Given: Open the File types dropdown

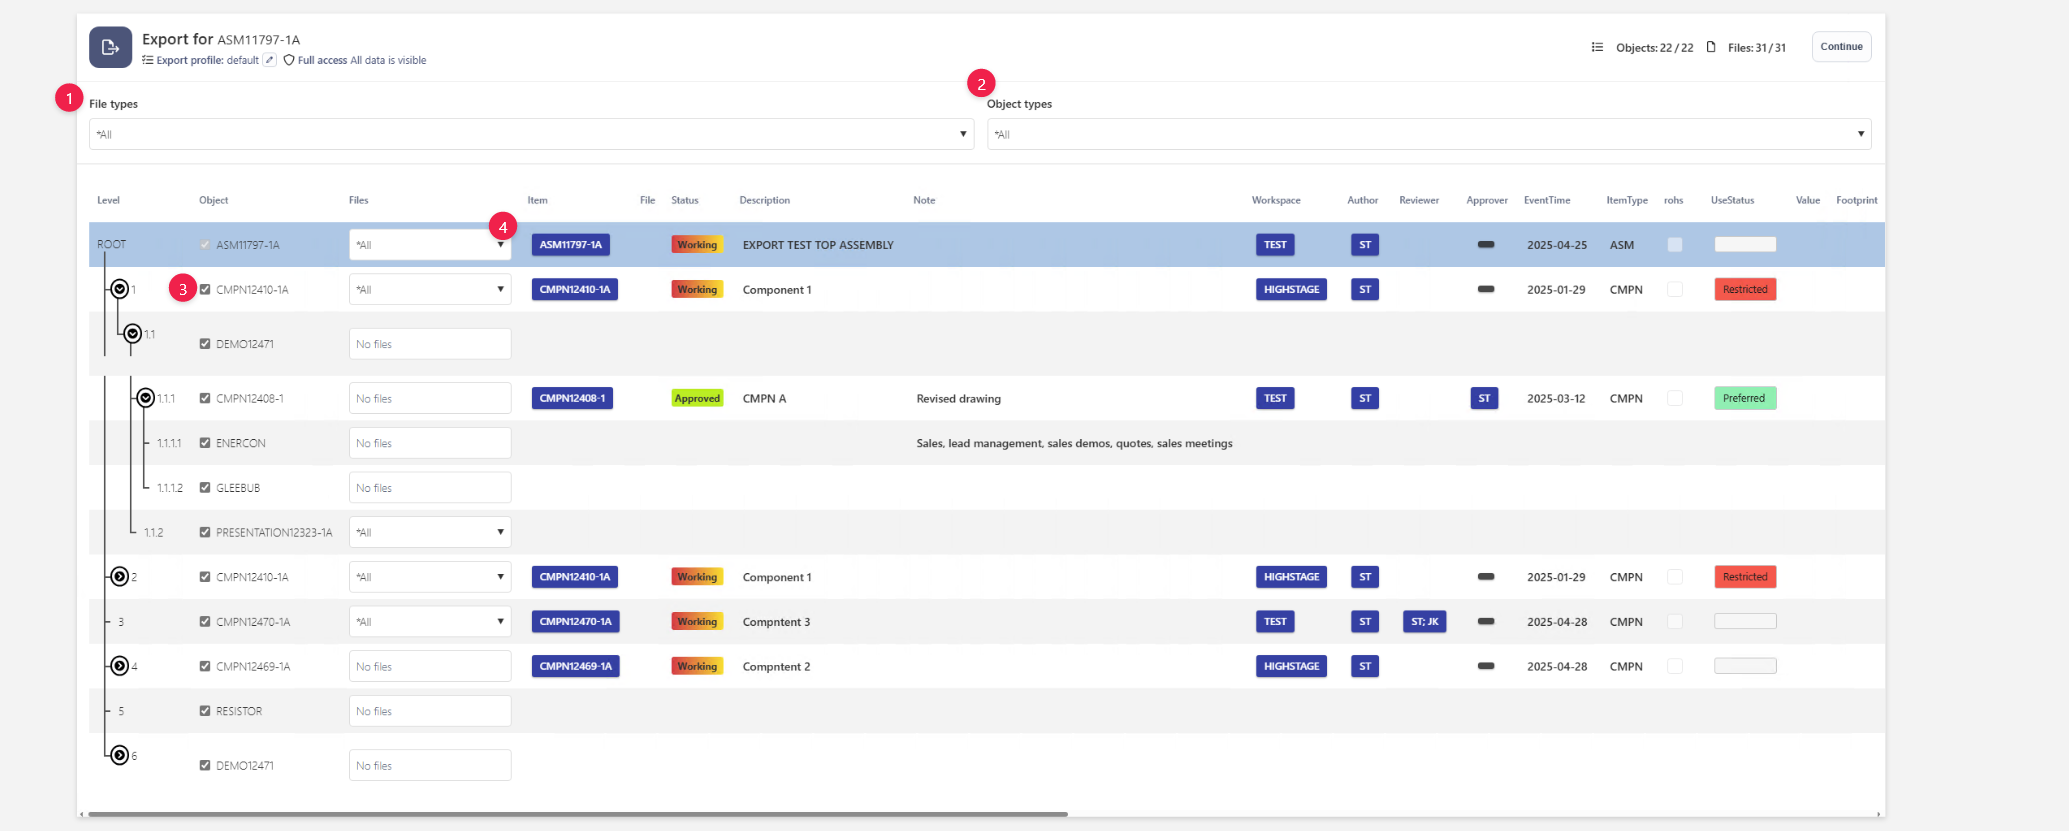Looking at the screenshot, I should click(x=531, y=134).
